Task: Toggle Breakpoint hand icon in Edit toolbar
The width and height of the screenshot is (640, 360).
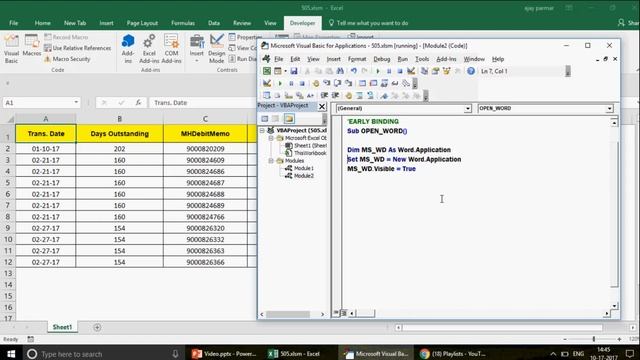Action: point(349,96)
